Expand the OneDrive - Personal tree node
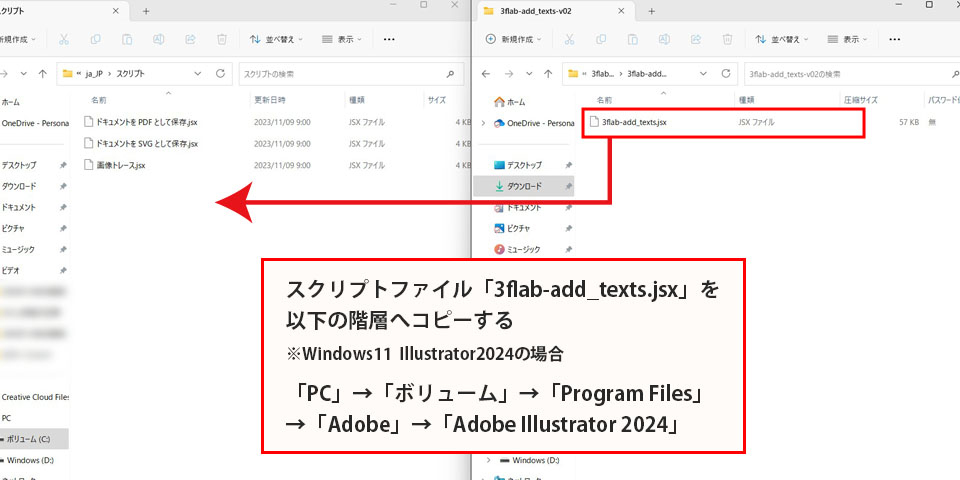Screen dimensions: 960x480 484,123
